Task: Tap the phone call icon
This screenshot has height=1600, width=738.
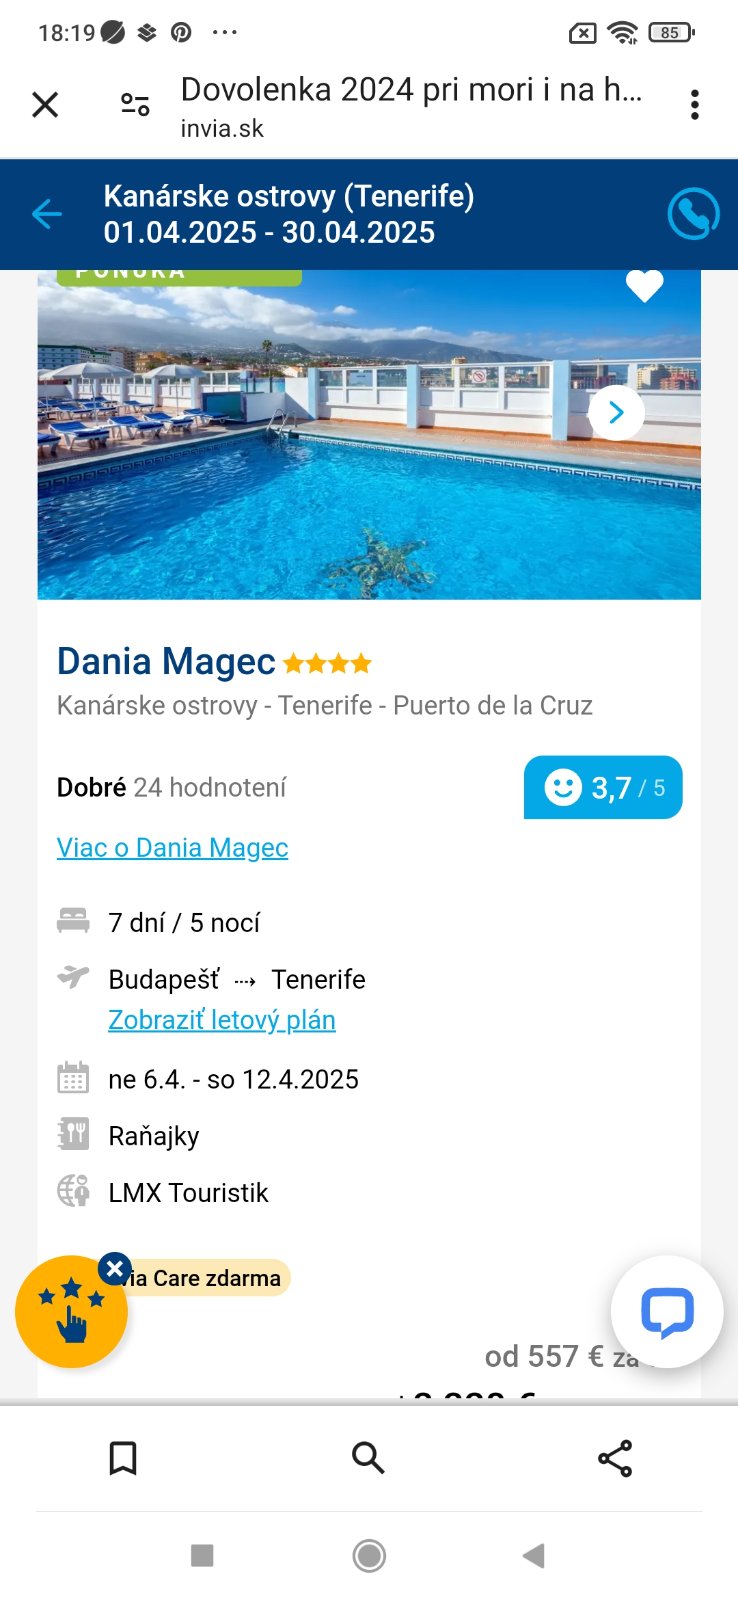Action: 692,214
